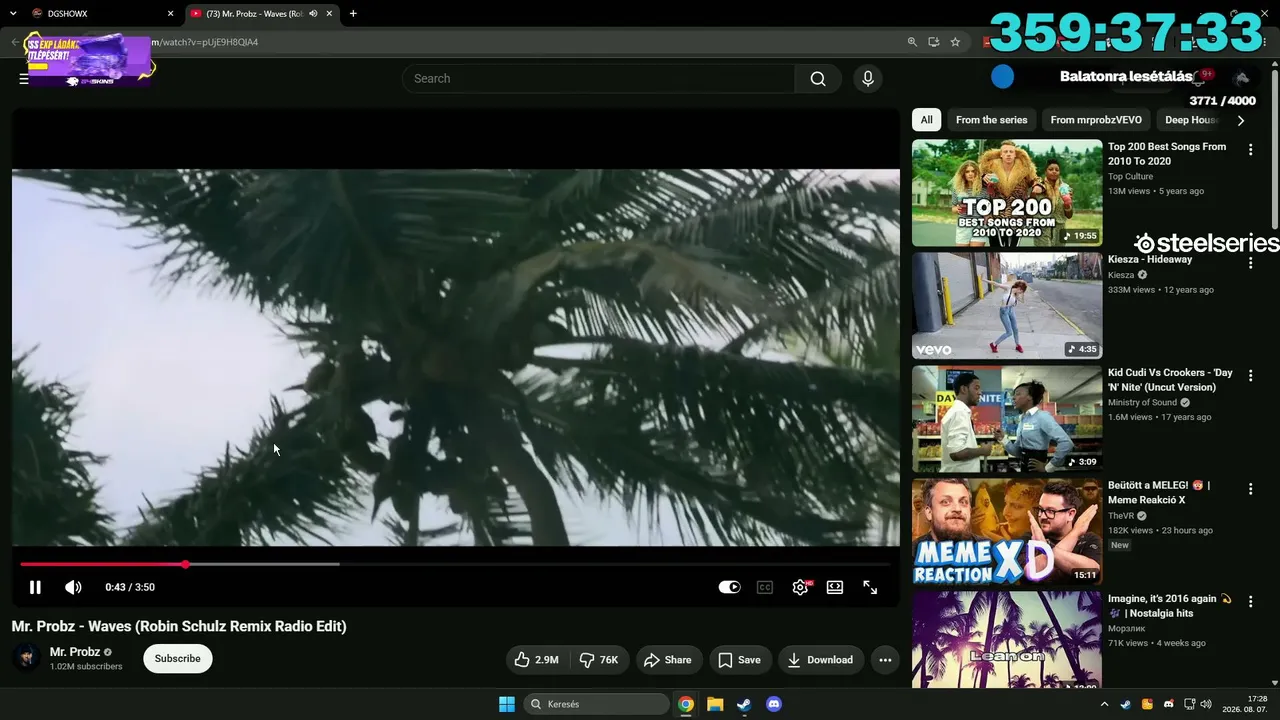Show more filter chips with right arrow

pyautogui.click(x=1241, y=120)
